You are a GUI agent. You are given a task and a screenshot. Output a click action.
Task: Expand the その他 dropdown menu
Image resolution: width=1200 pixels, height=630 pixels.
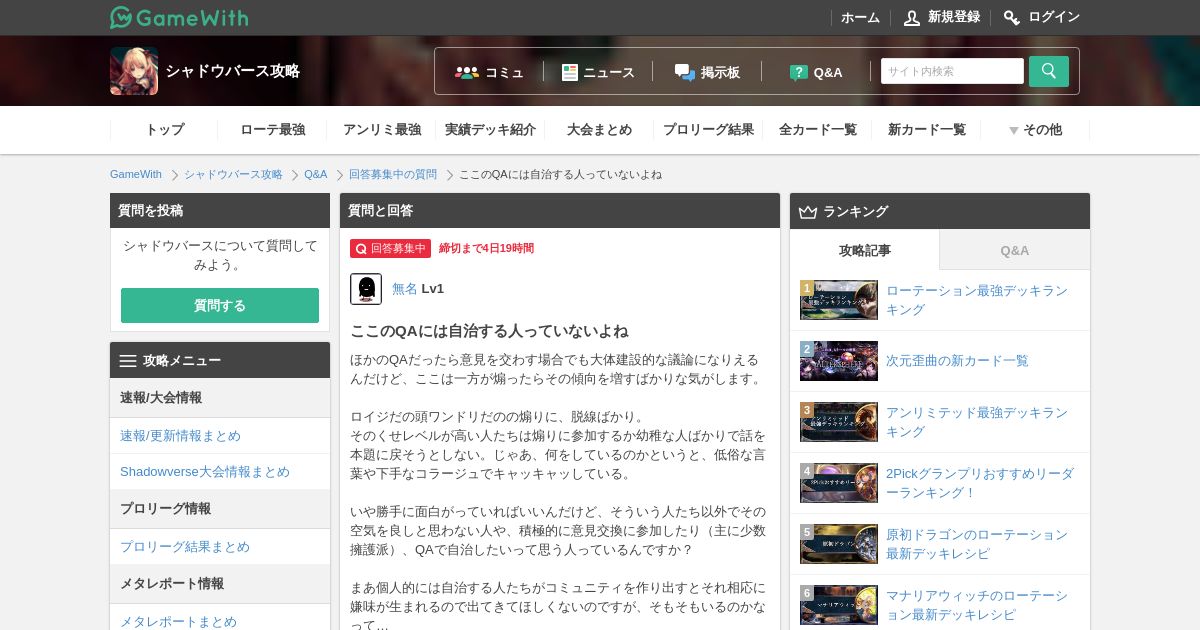[1035, 130]
